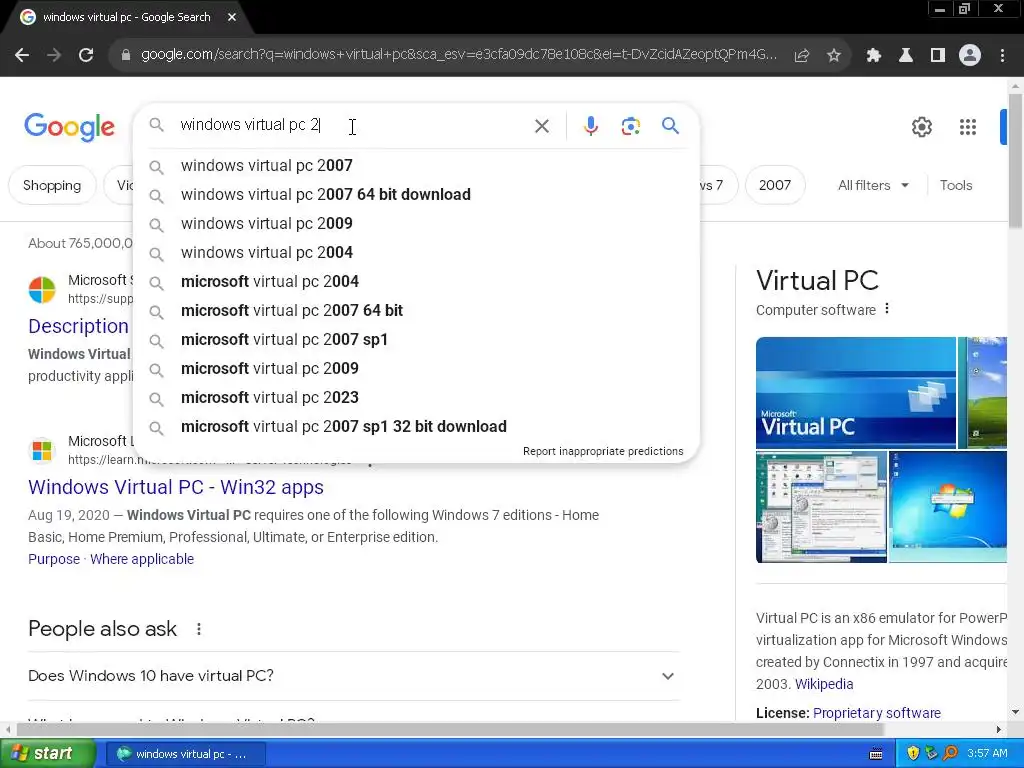The height and width of the screenshot is (768, 1024).
Task: Select the Shopping filter chip
Action: tap(52, 185)
